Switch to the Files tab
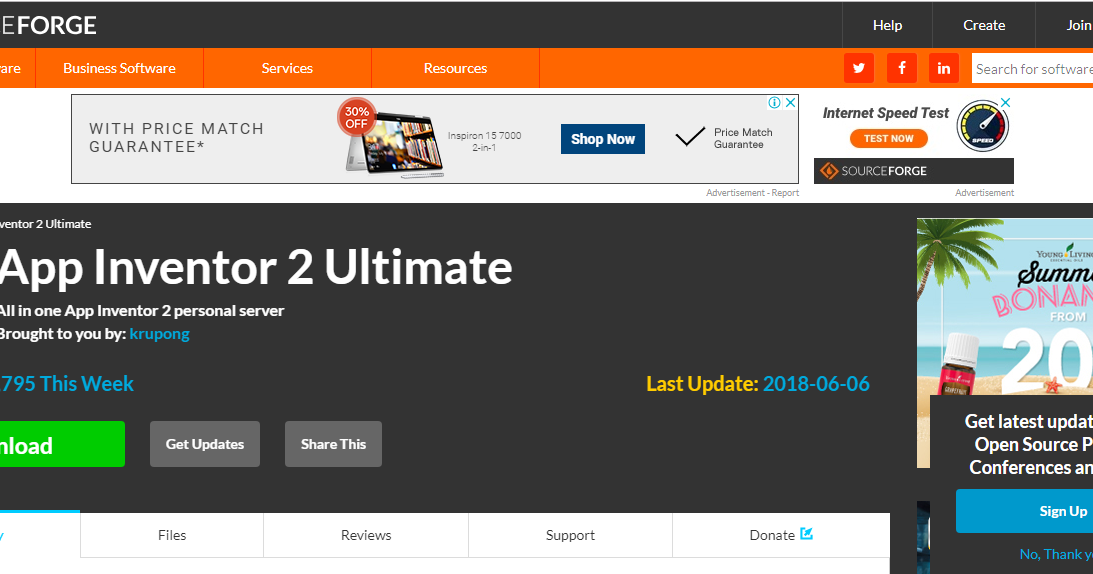Viewport: 1093px width, 574px height. [172, 535]
